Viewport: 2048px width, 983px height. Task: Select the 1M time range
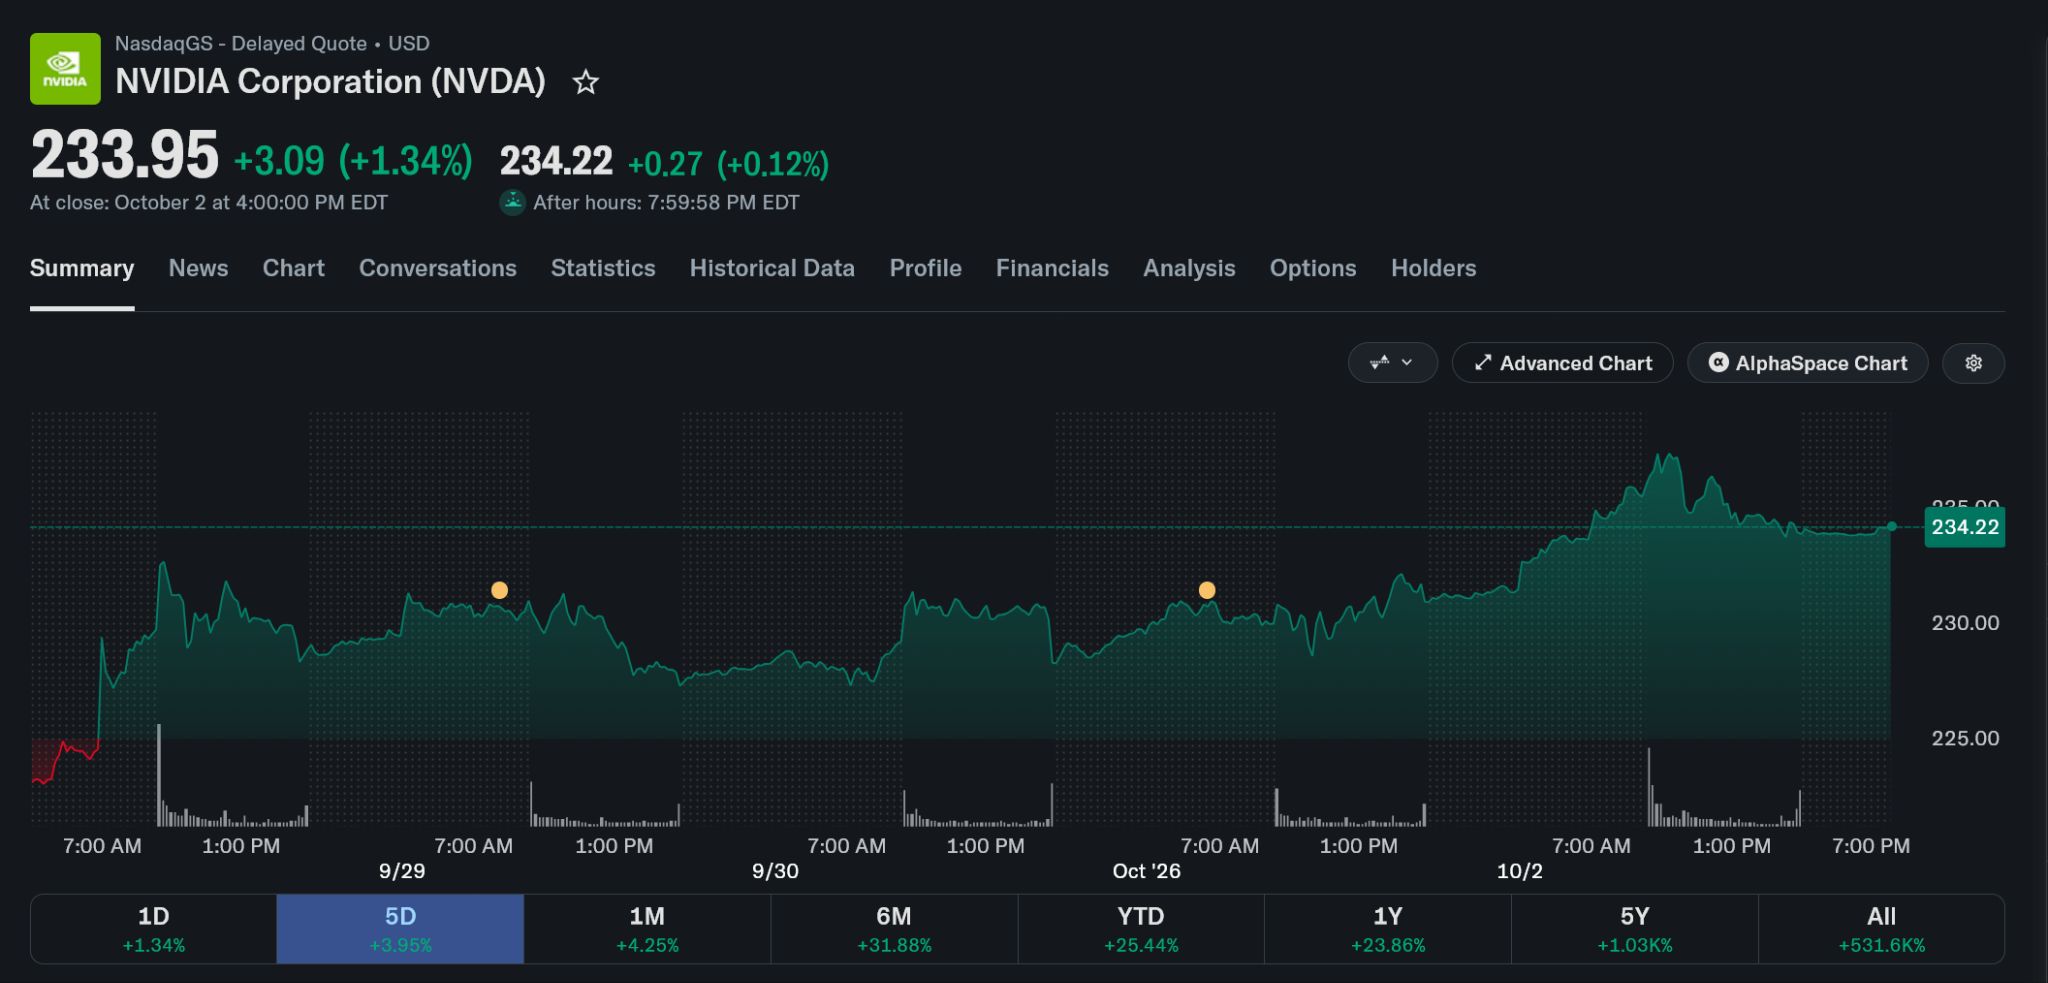(647, 929)
